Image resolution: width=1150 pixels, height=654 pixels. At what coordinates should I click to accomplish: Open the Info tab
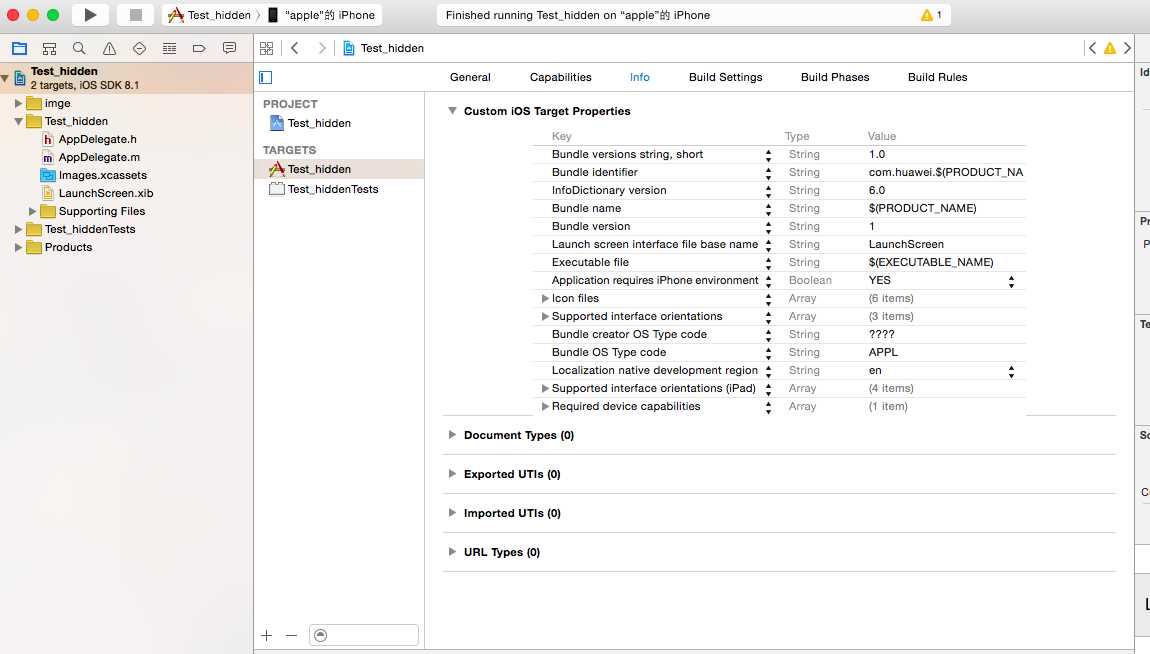coord(640,77)
